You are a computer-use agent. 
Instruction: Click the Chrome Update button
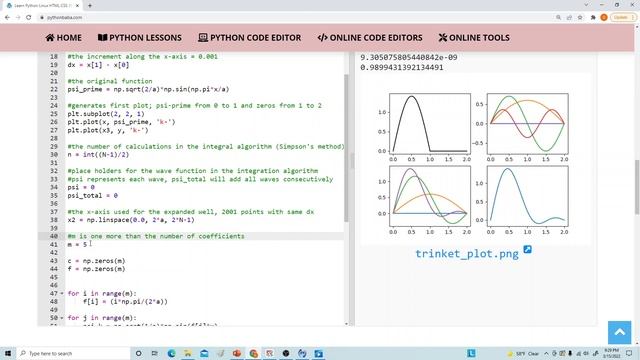pos(623,18)
